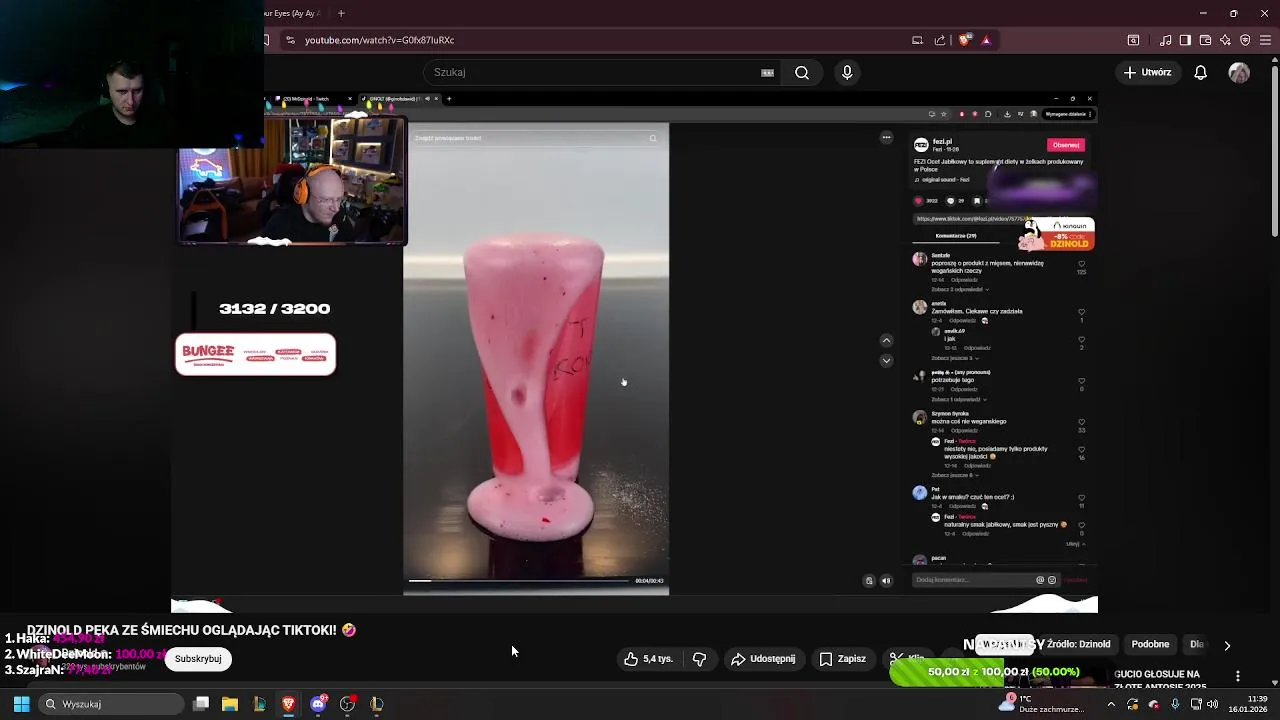Click the dislike thumbs-down button

pos(699,659)
